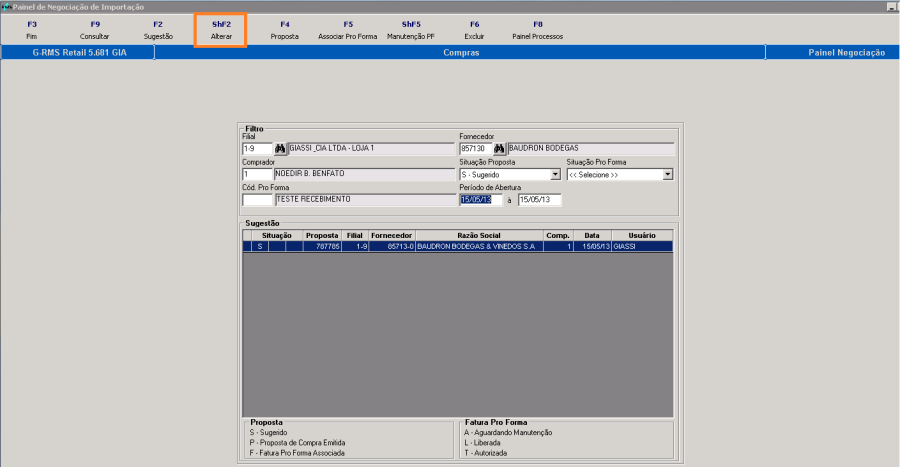Click the T - Autorizada legend text
Screen dimensions: 900x467
tap(486, 453)
